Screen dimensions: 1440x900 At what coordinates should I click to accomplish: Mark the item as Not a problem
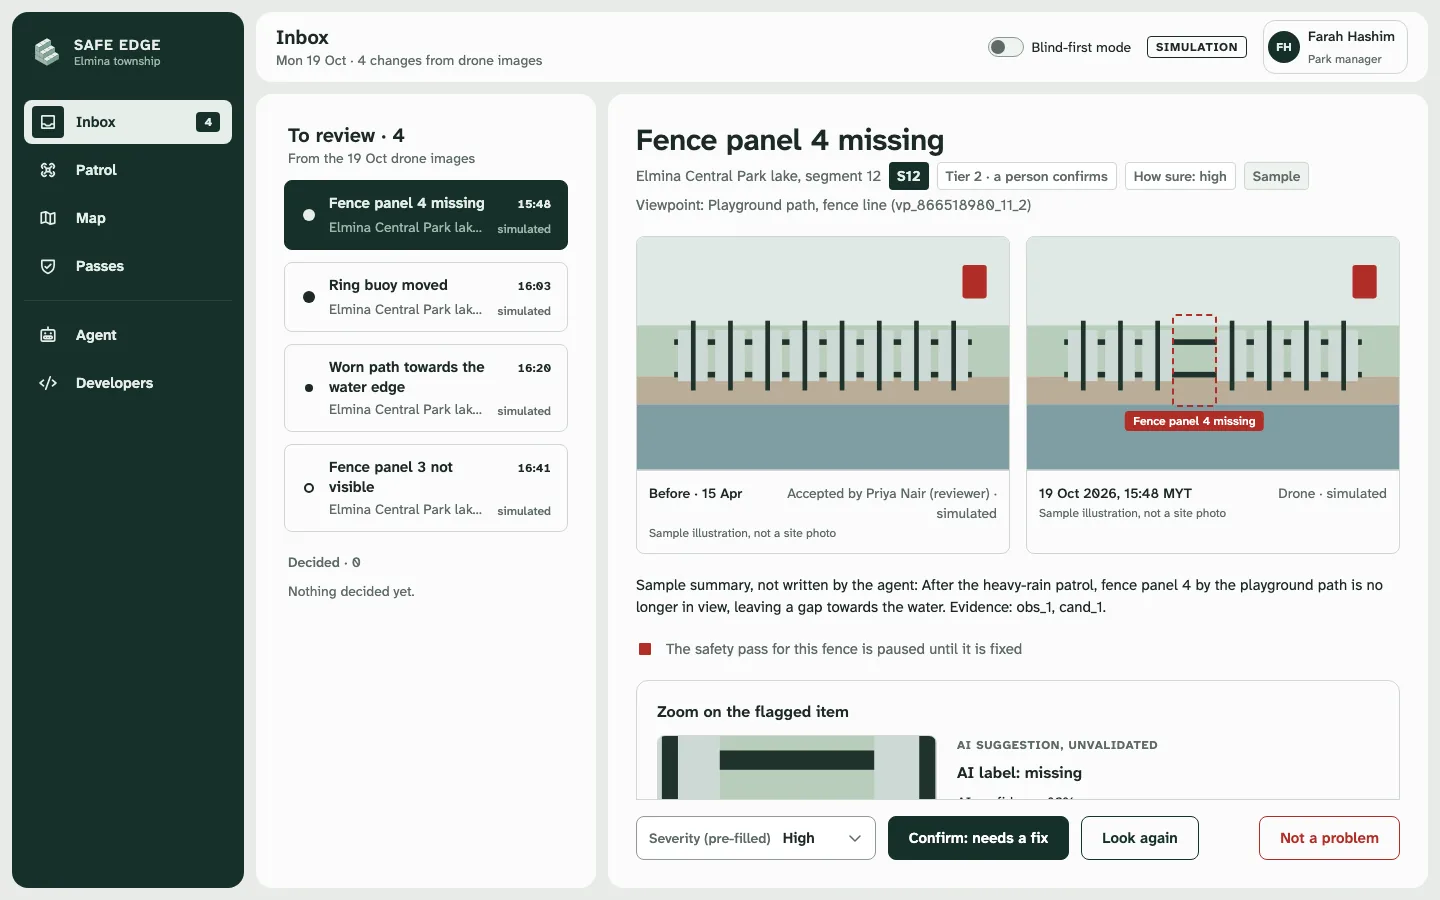pyautogui.click(x=1329, y=838)
